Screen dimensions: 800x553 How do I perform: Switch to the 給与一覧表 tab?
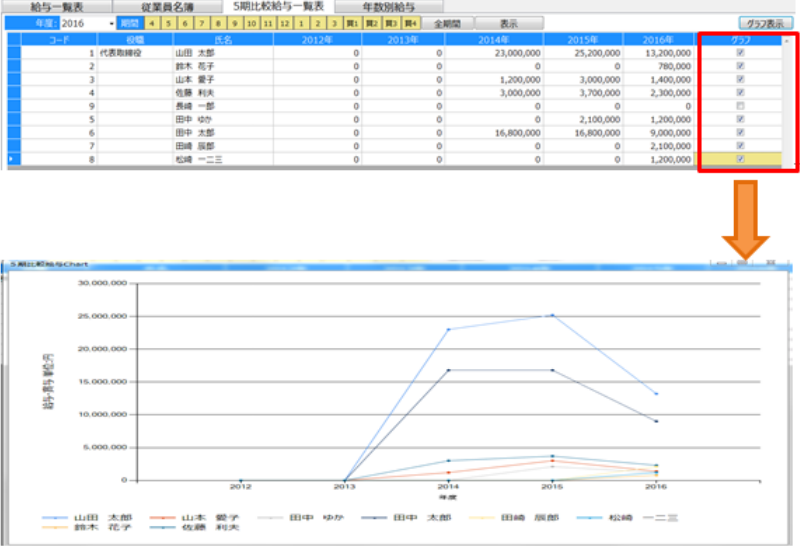coord(57,7)
